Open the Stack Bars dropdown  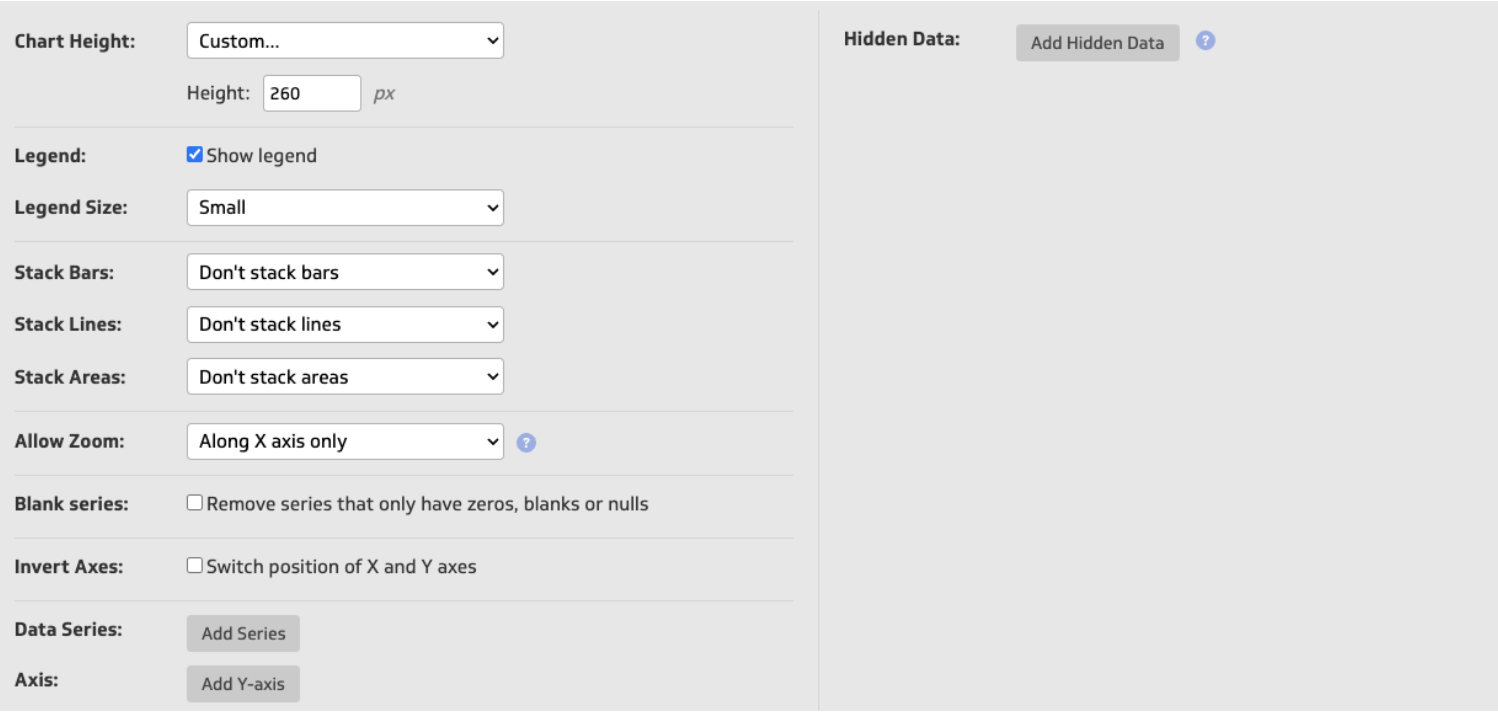click(x=347, y=270)
